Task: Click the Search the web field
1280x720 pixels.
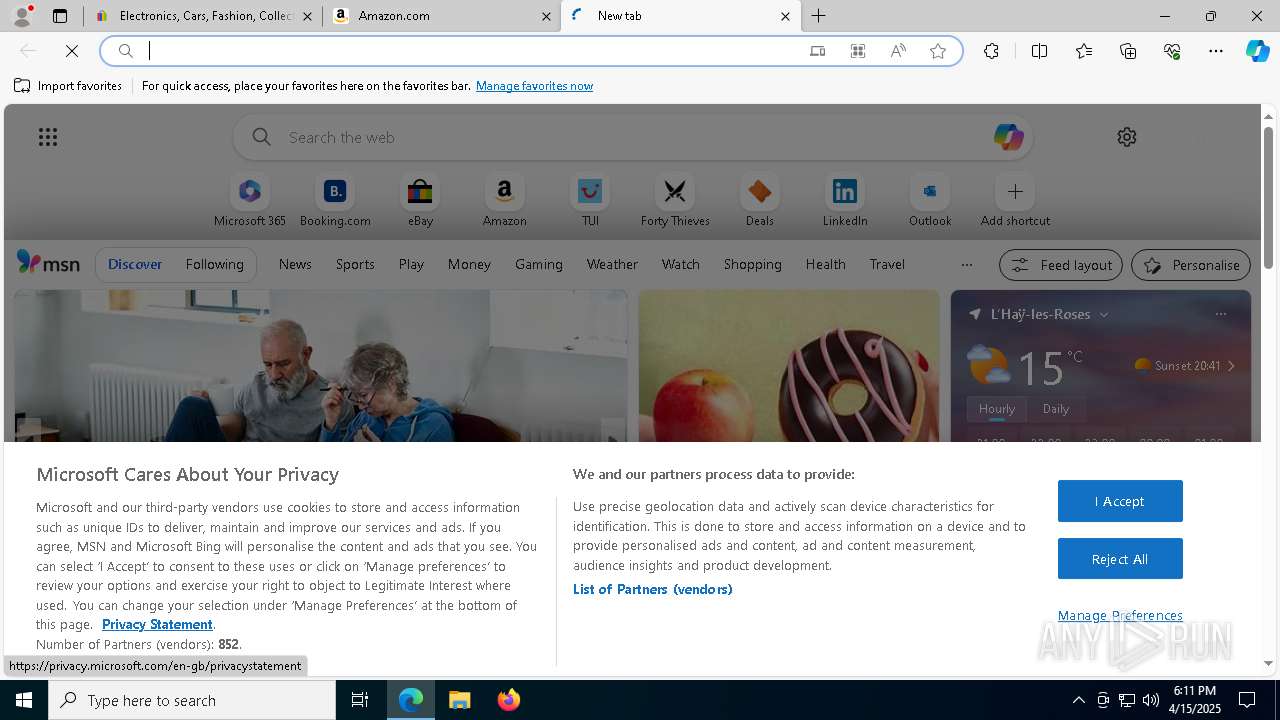Action: [633, 137]
